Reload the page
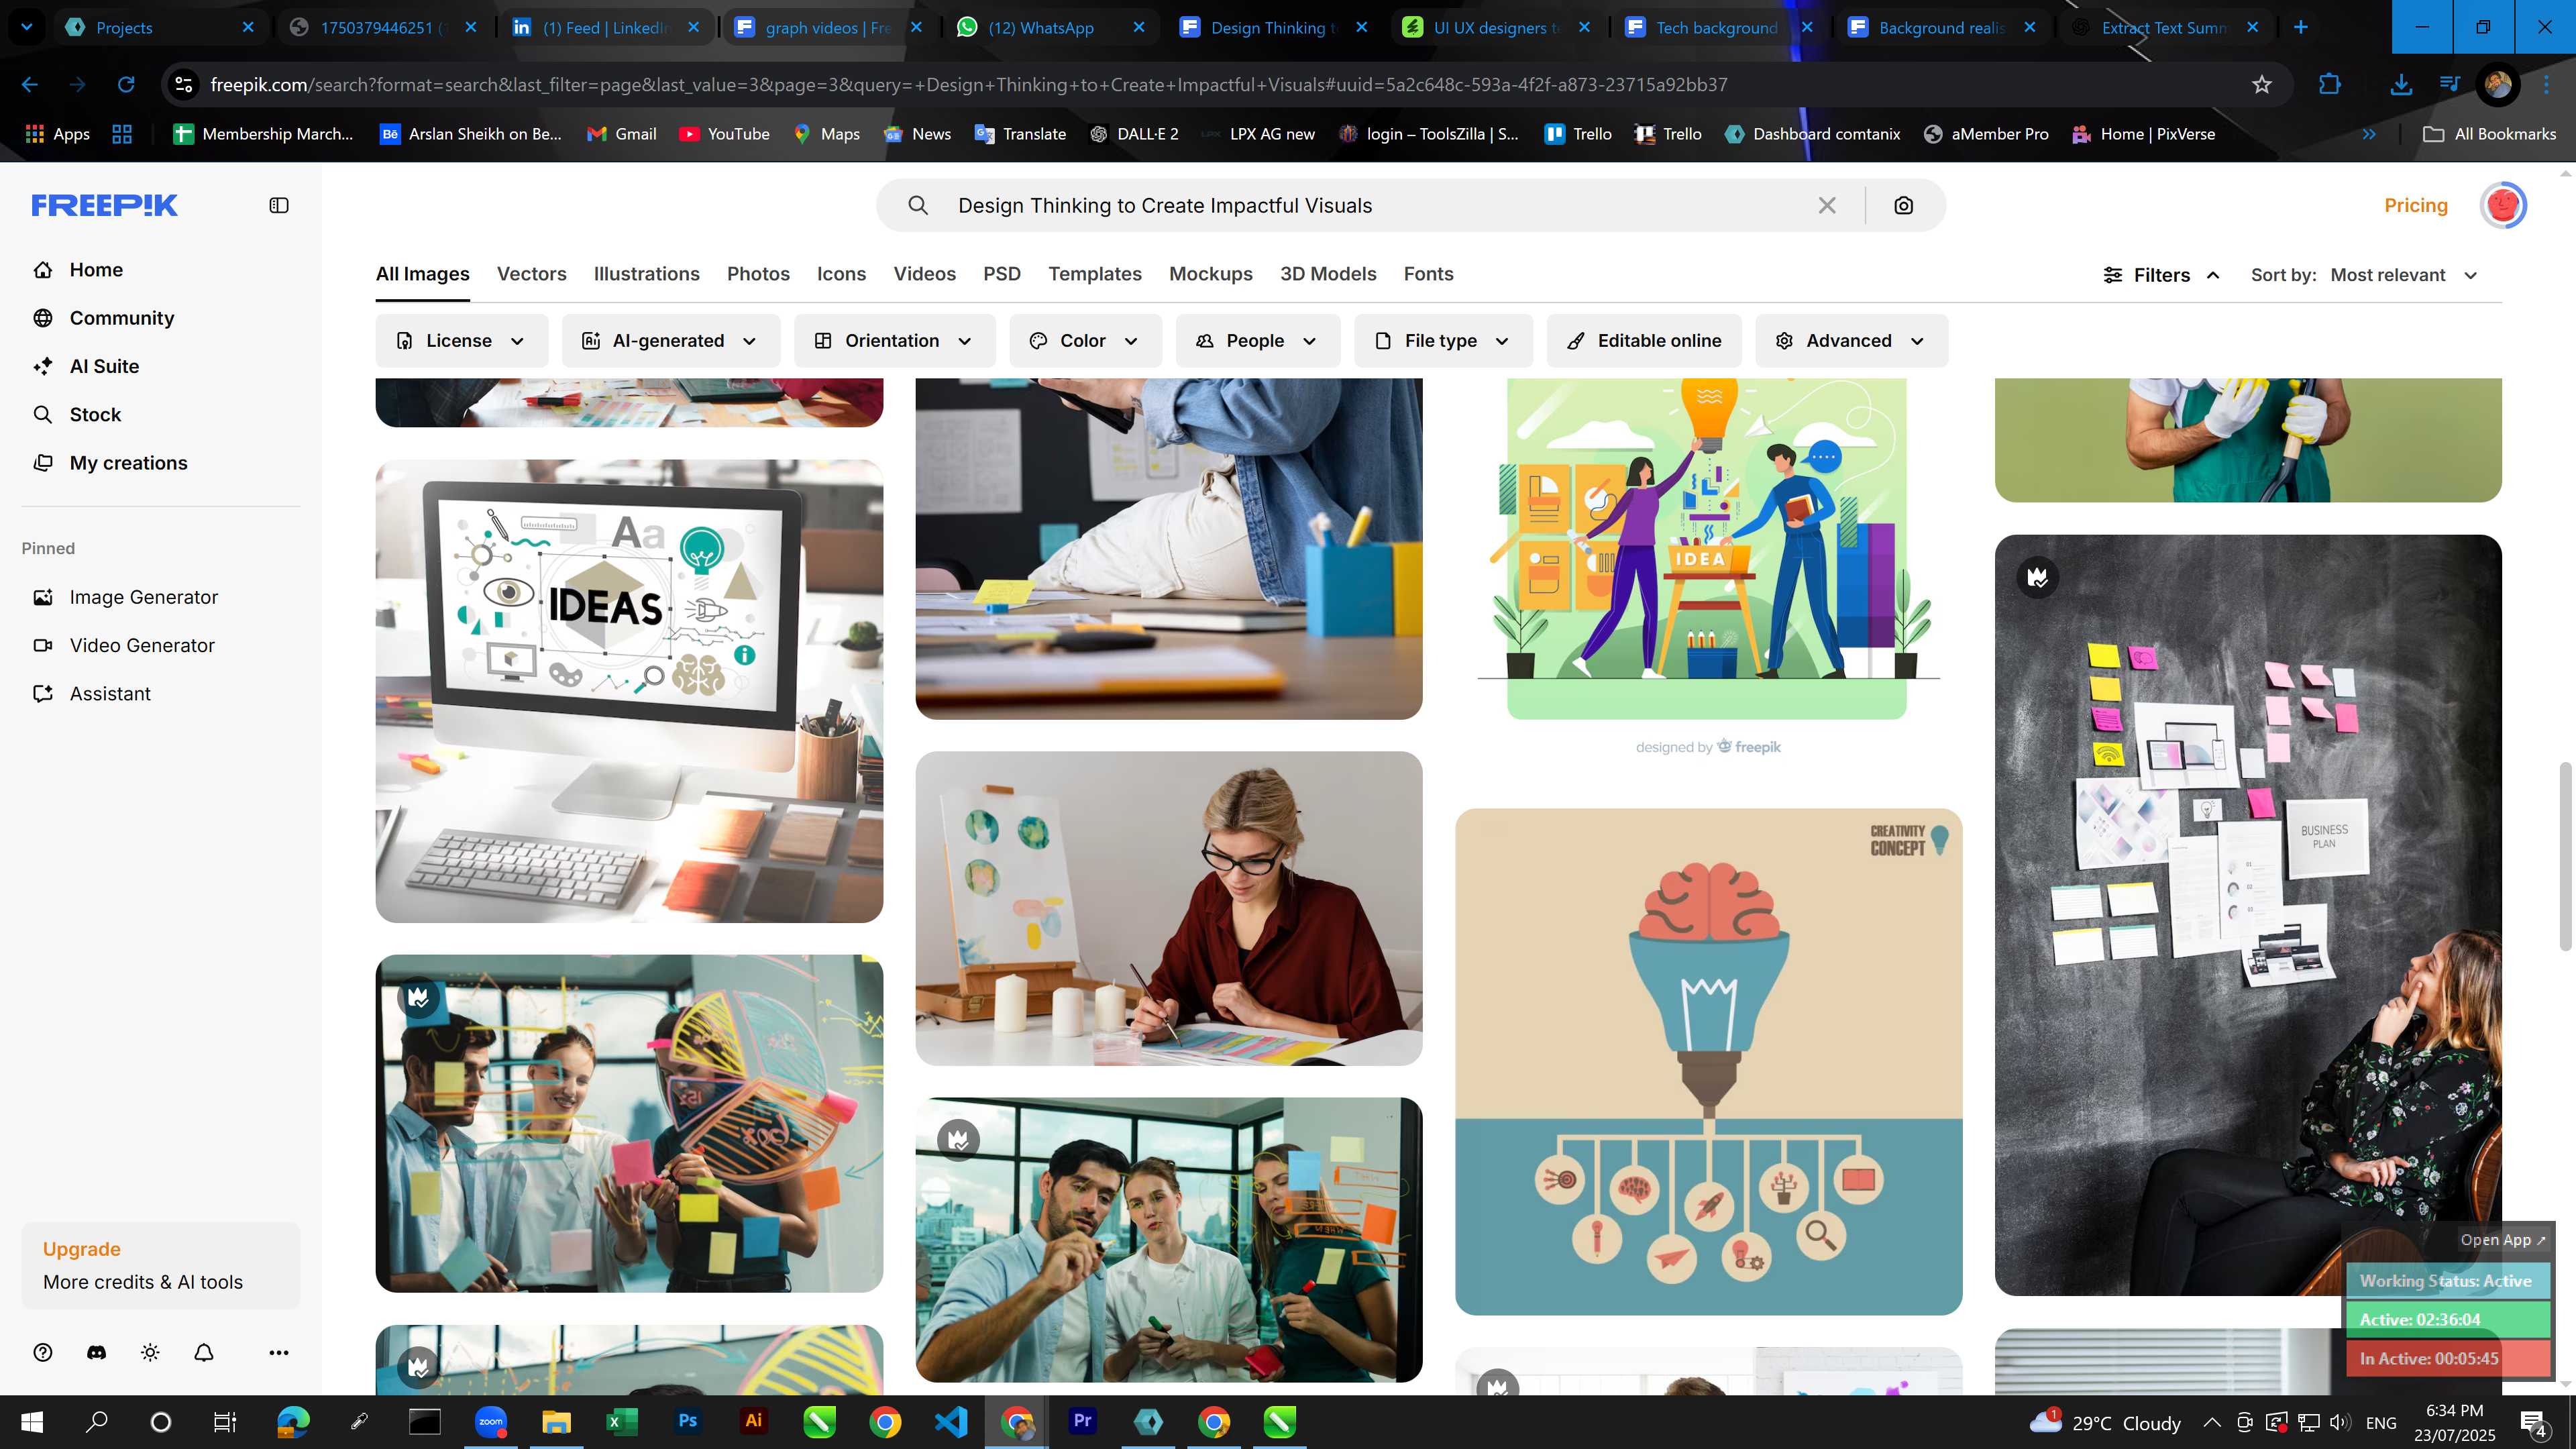The height and width of the screenshot is (1449, 2576). coord(126,85)
